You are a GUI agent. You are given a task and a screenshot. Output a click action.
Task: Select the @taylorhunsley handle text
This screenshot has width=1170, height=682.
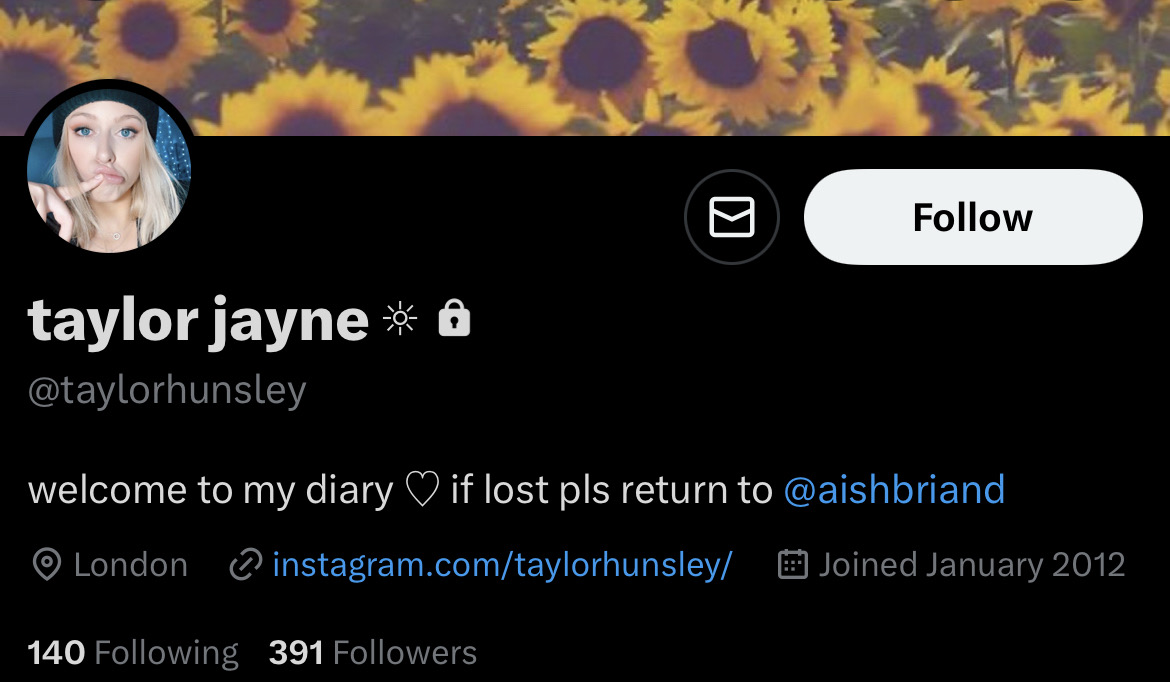[167, 390]
